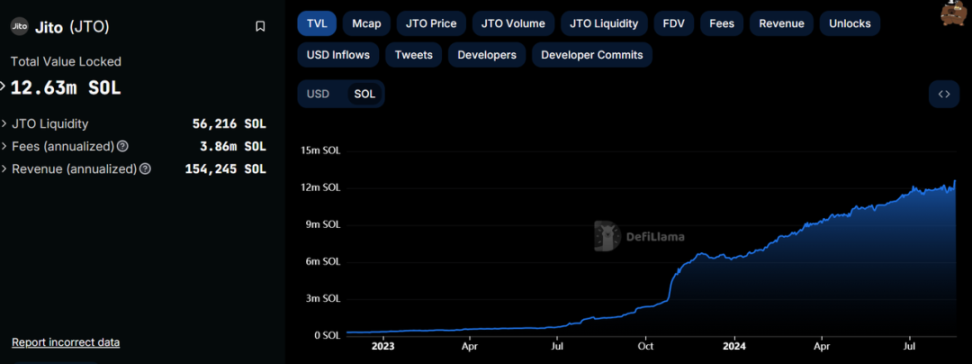Bookmark Jito with the bookmark icon

pyautogui.click(x=260, y=26)
